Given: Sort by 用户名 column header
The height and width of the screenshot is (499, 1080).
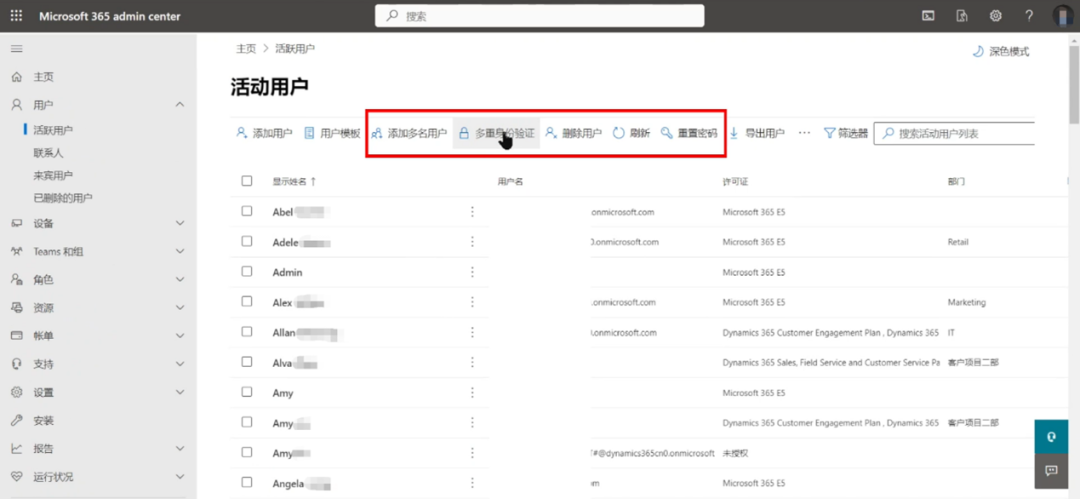Looking at the screenshot, I should pos(510,181).
